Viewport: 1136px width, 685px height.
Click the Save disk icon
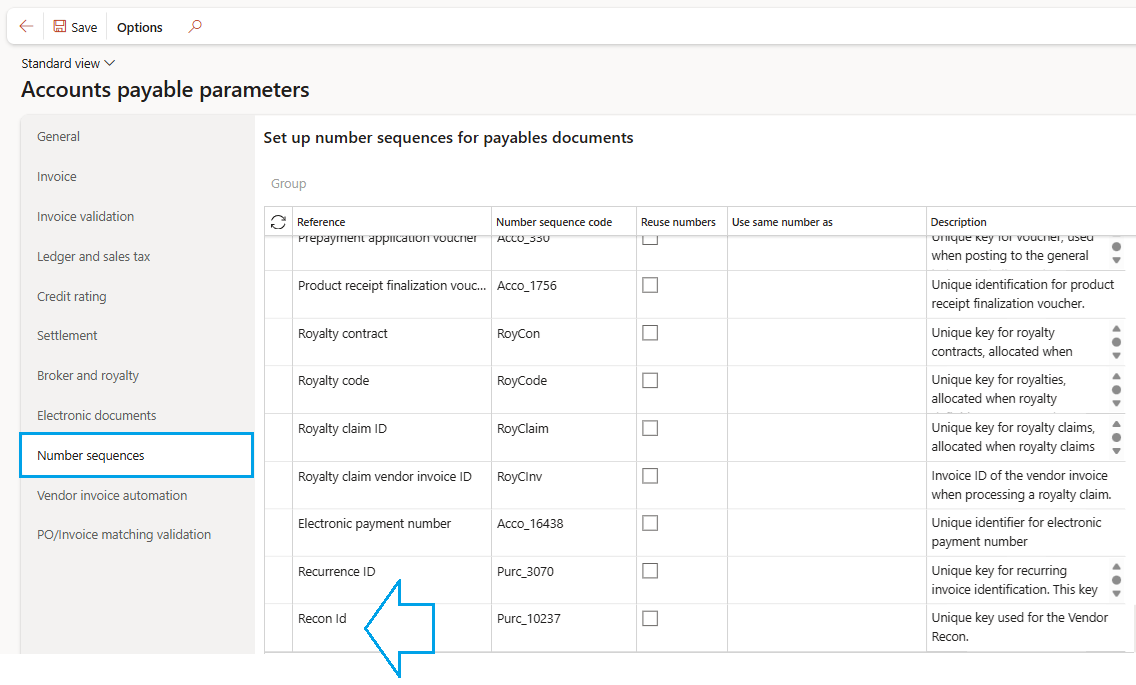click(60, 27)
